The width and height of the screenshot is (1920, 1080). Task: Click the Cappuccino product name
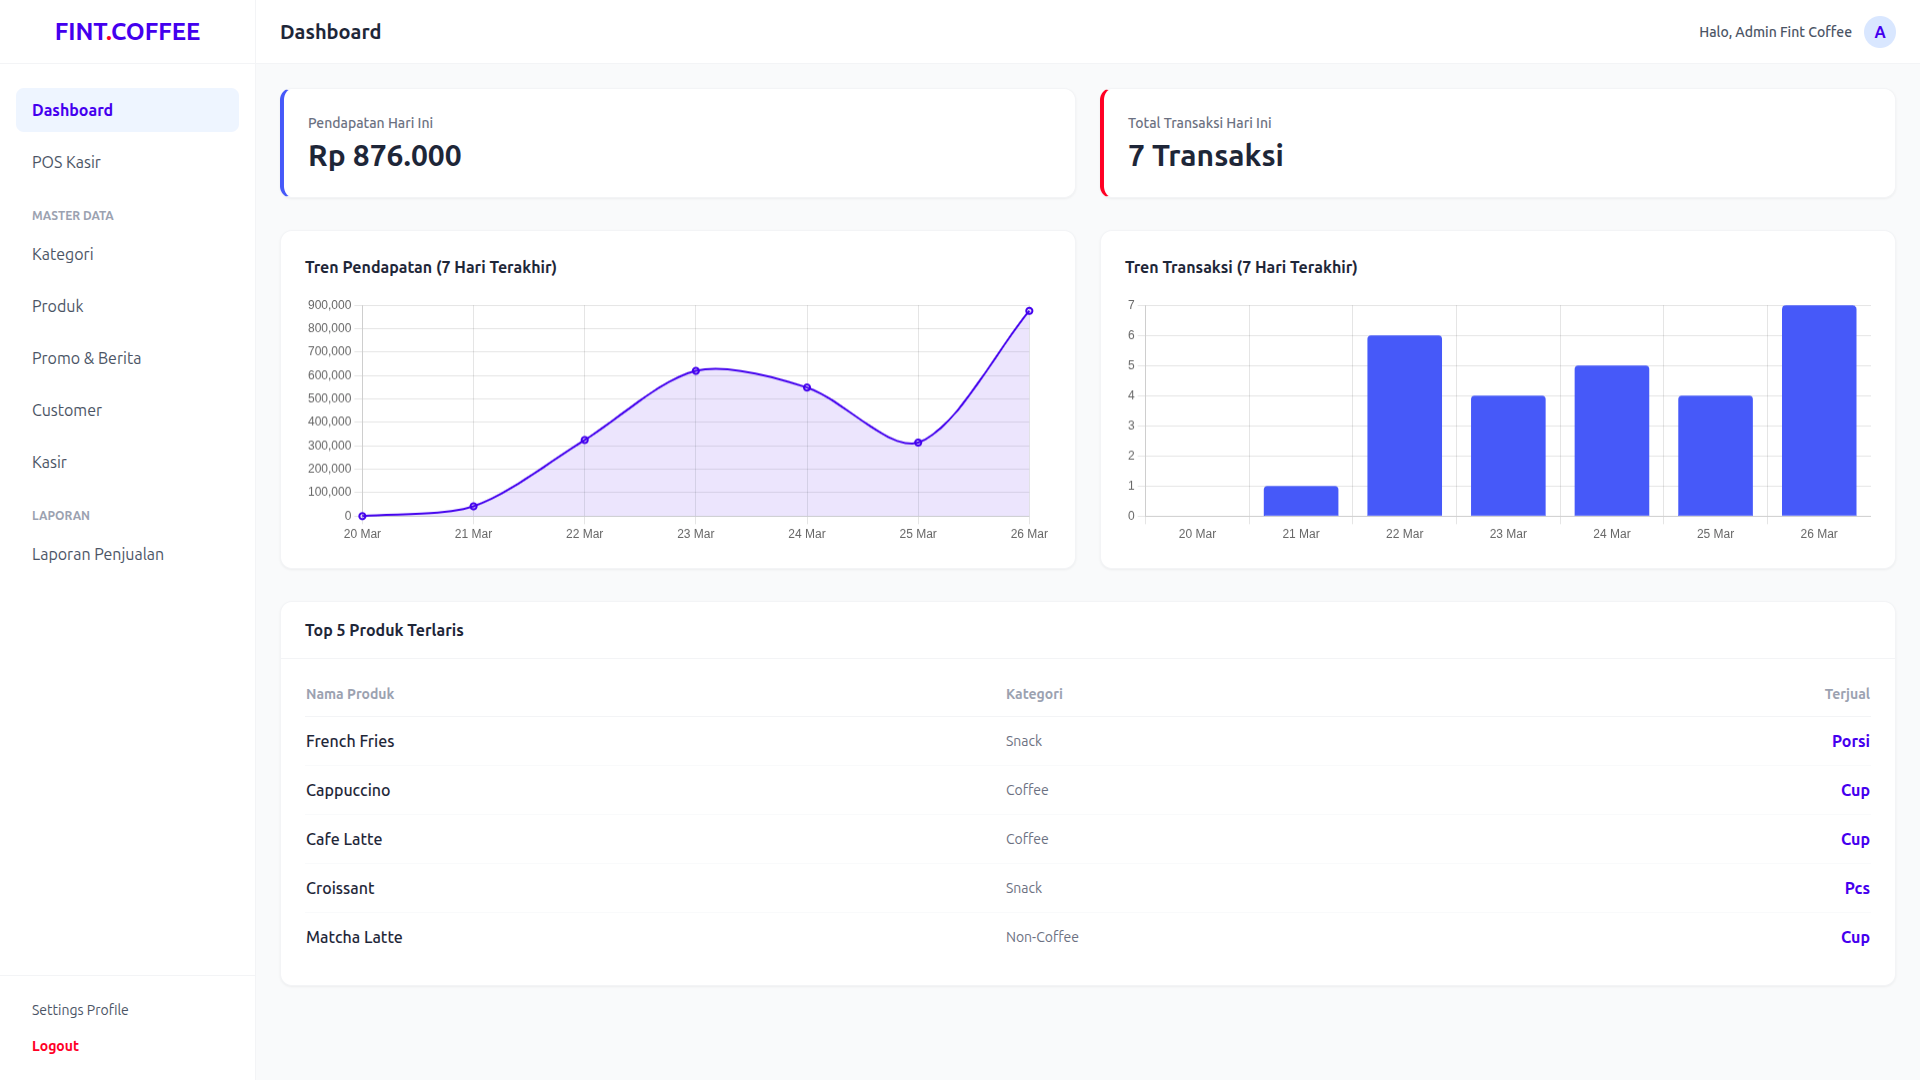click(348, 790)
